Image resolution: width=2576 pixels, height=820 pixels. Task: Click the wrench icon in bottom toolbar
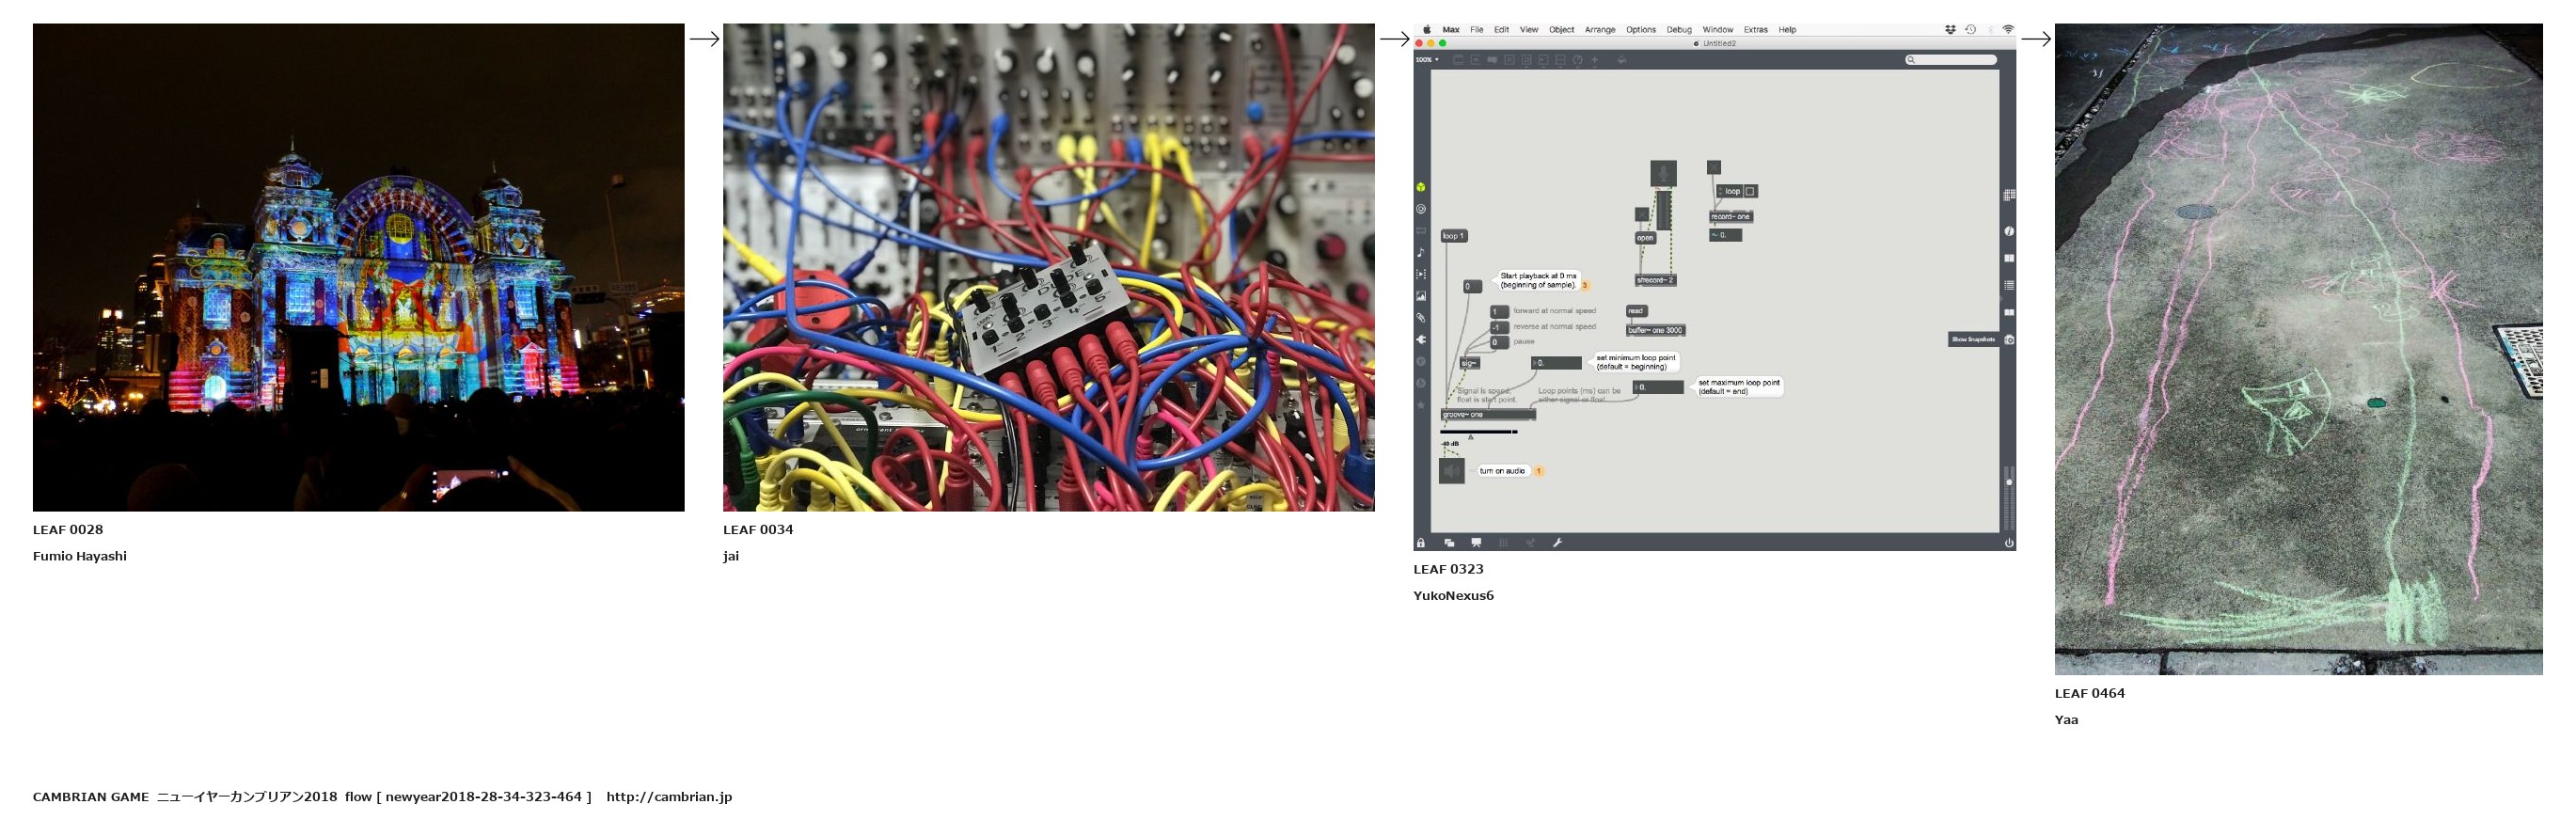(1557, 543)
